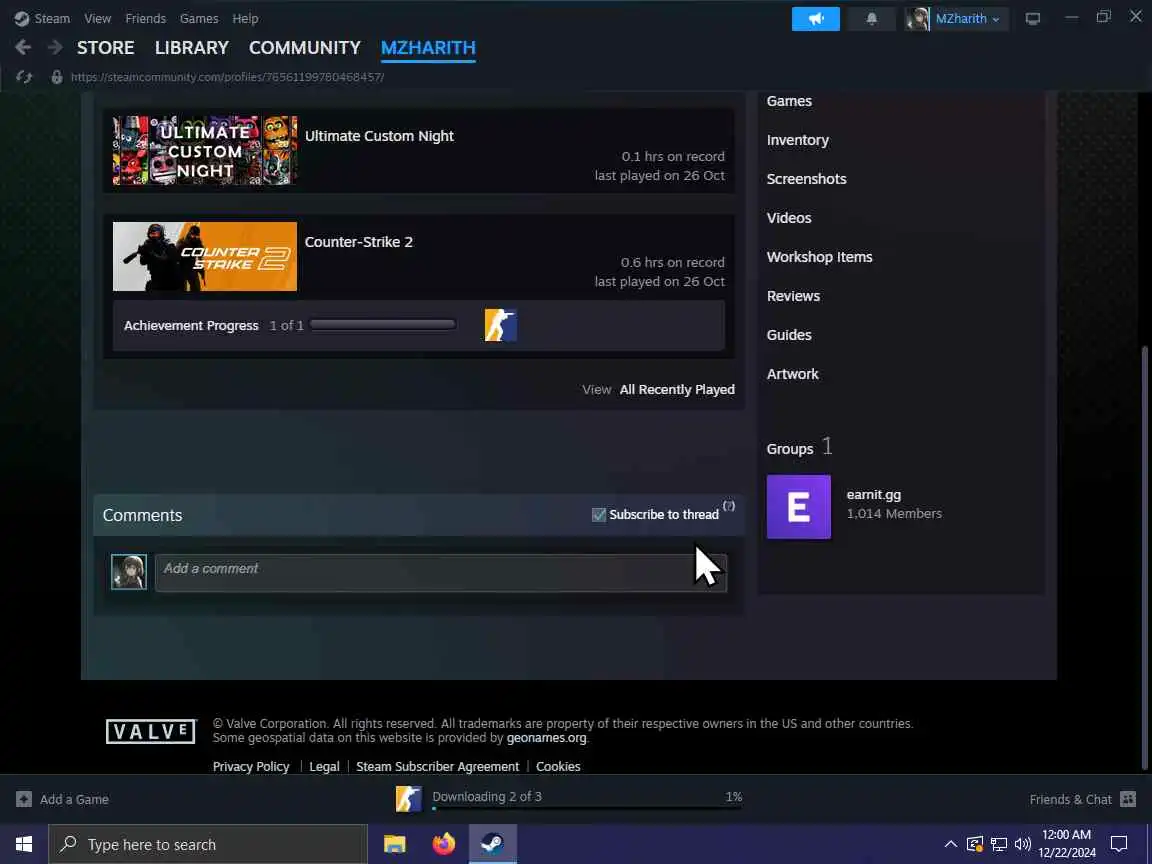Open Friends & Chat grid icon
The width and height of the screenshot is (1152, 864).
(1128, 799)
